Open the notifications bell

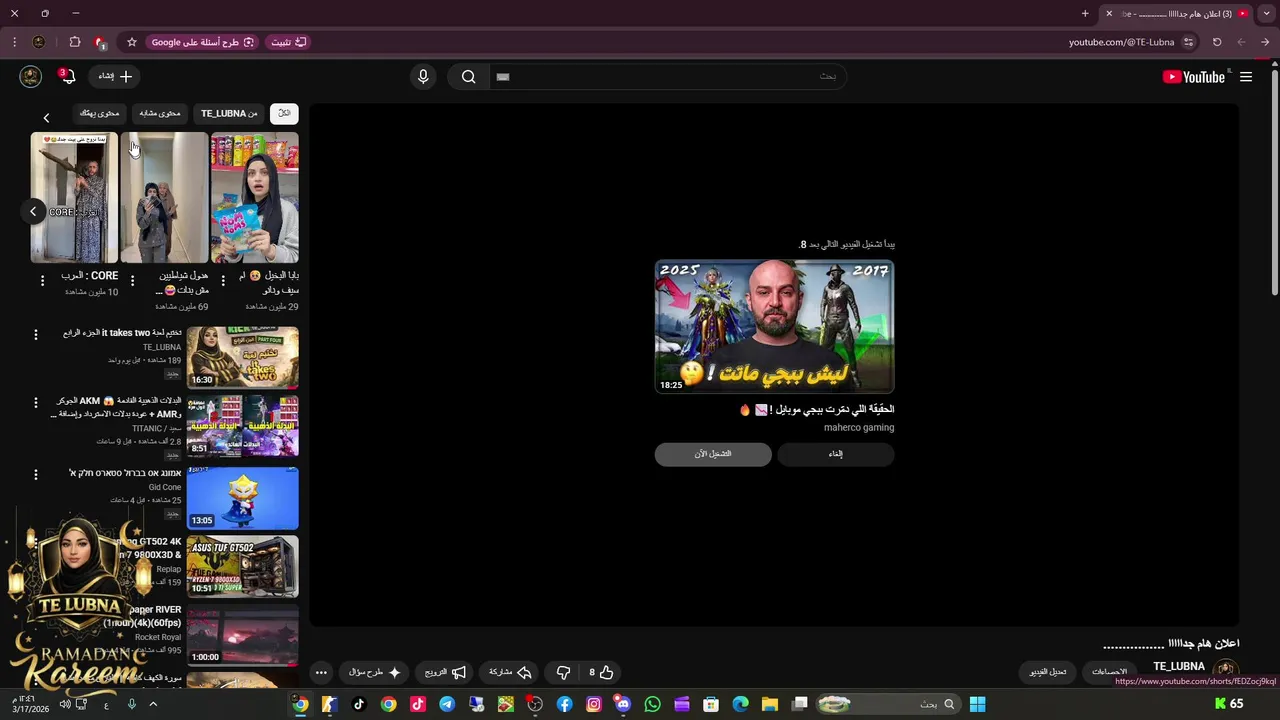[x=66, y=77]
